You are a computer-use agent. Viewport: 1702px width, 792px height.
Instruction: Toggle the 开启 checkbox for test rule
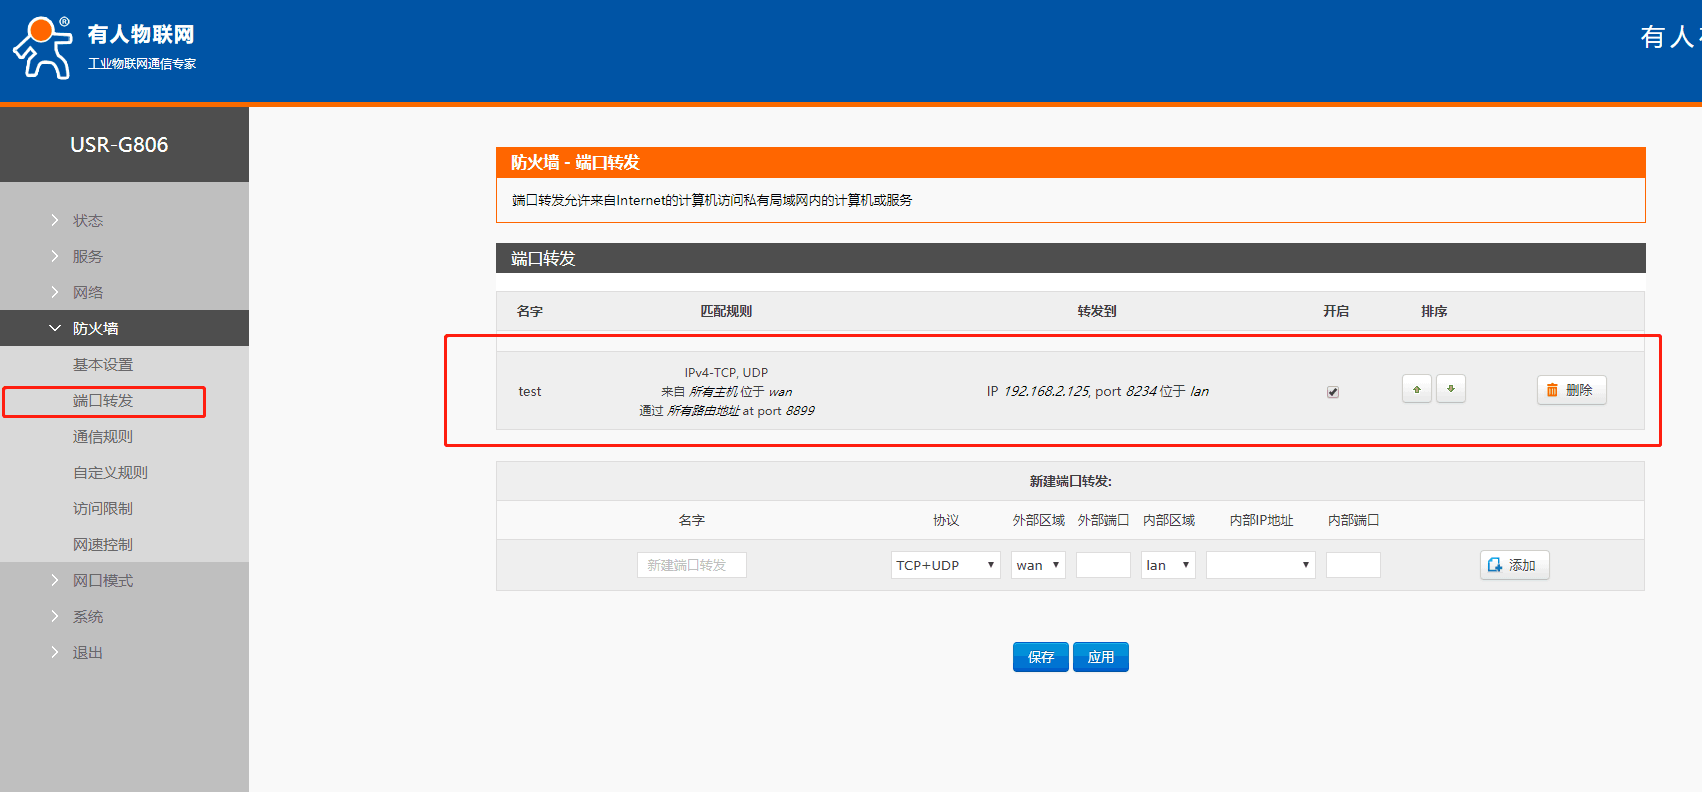[1332, 392]
